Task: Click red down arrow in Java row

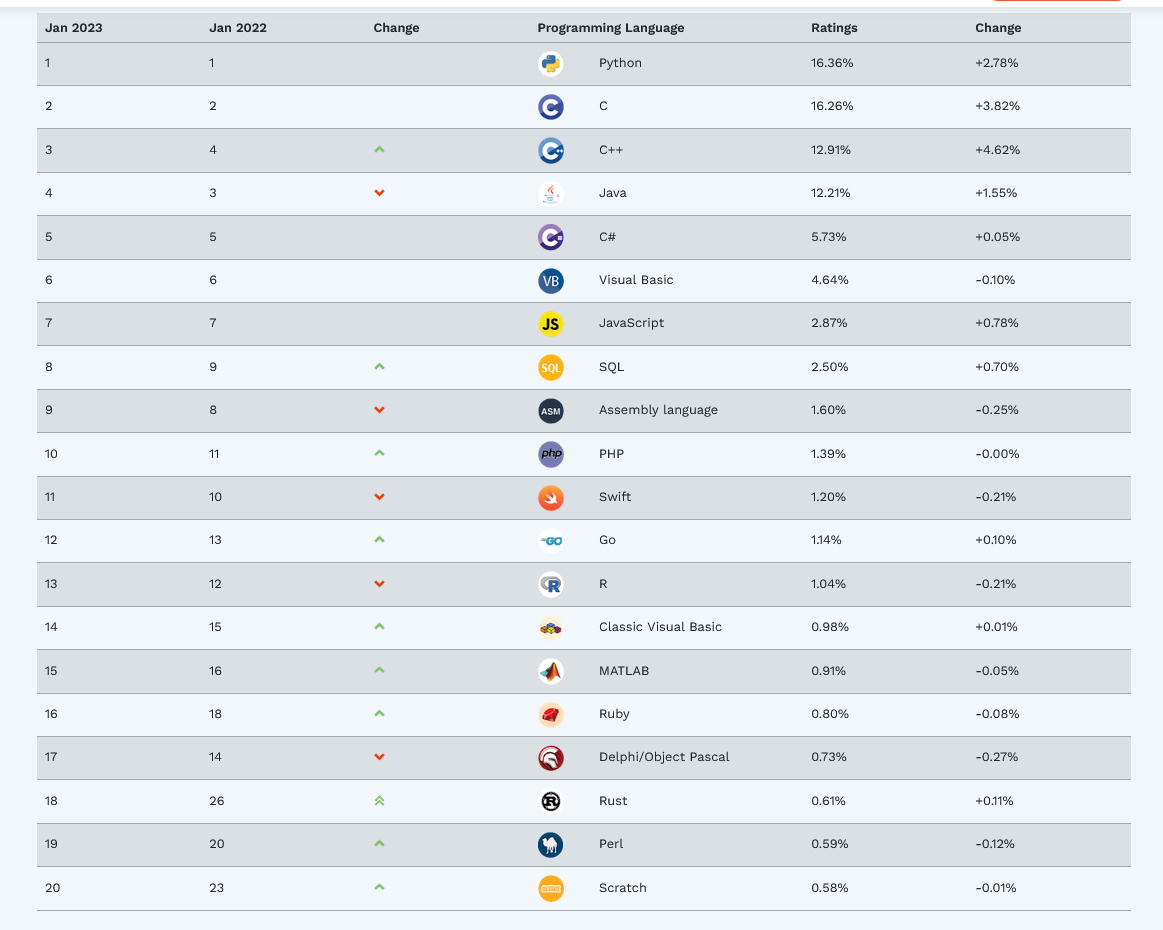Action: [379, 193]
